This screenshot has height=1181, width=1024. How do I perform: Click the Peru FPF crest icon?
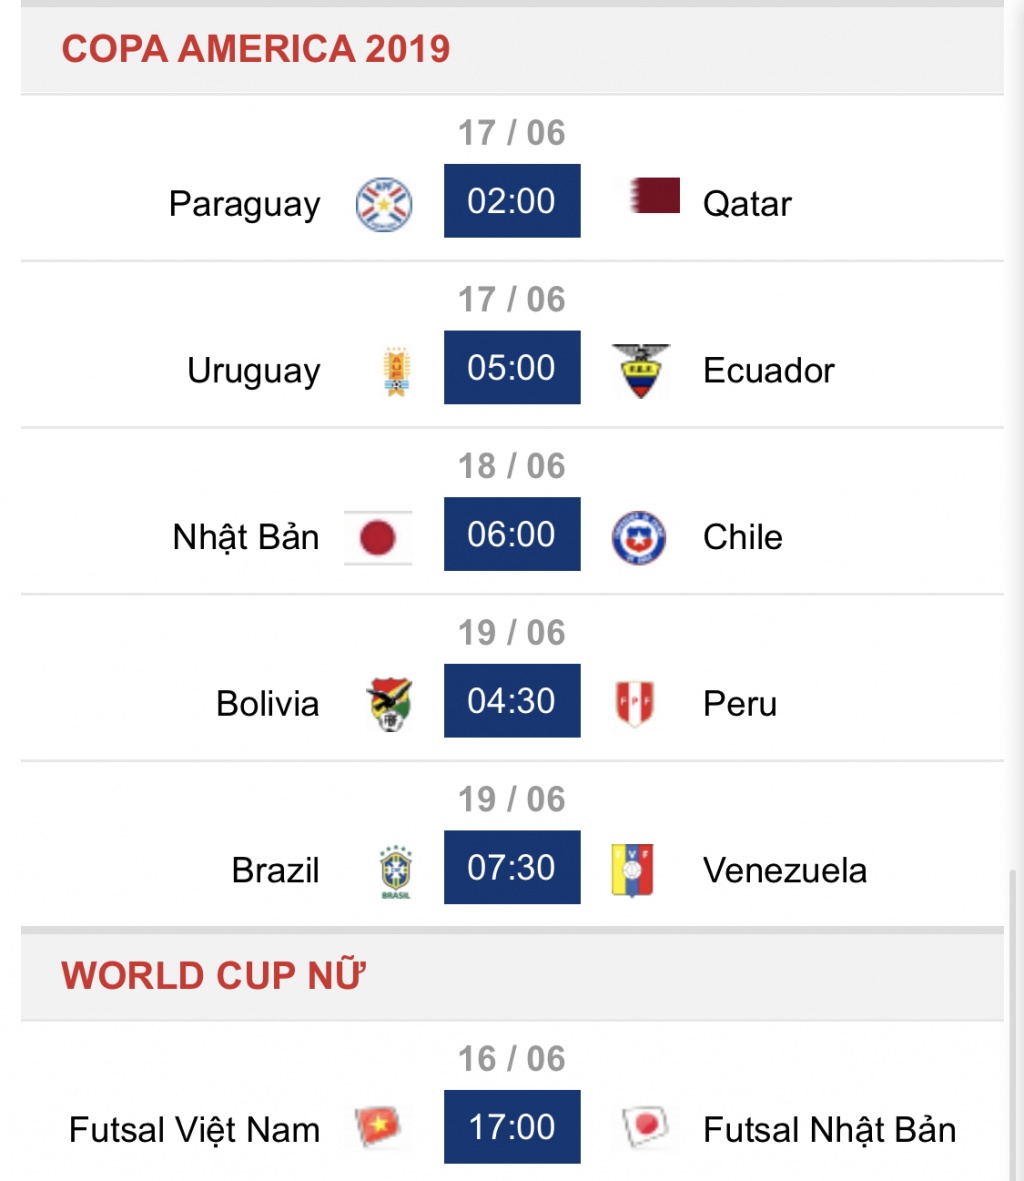click(x=635, y=703)
